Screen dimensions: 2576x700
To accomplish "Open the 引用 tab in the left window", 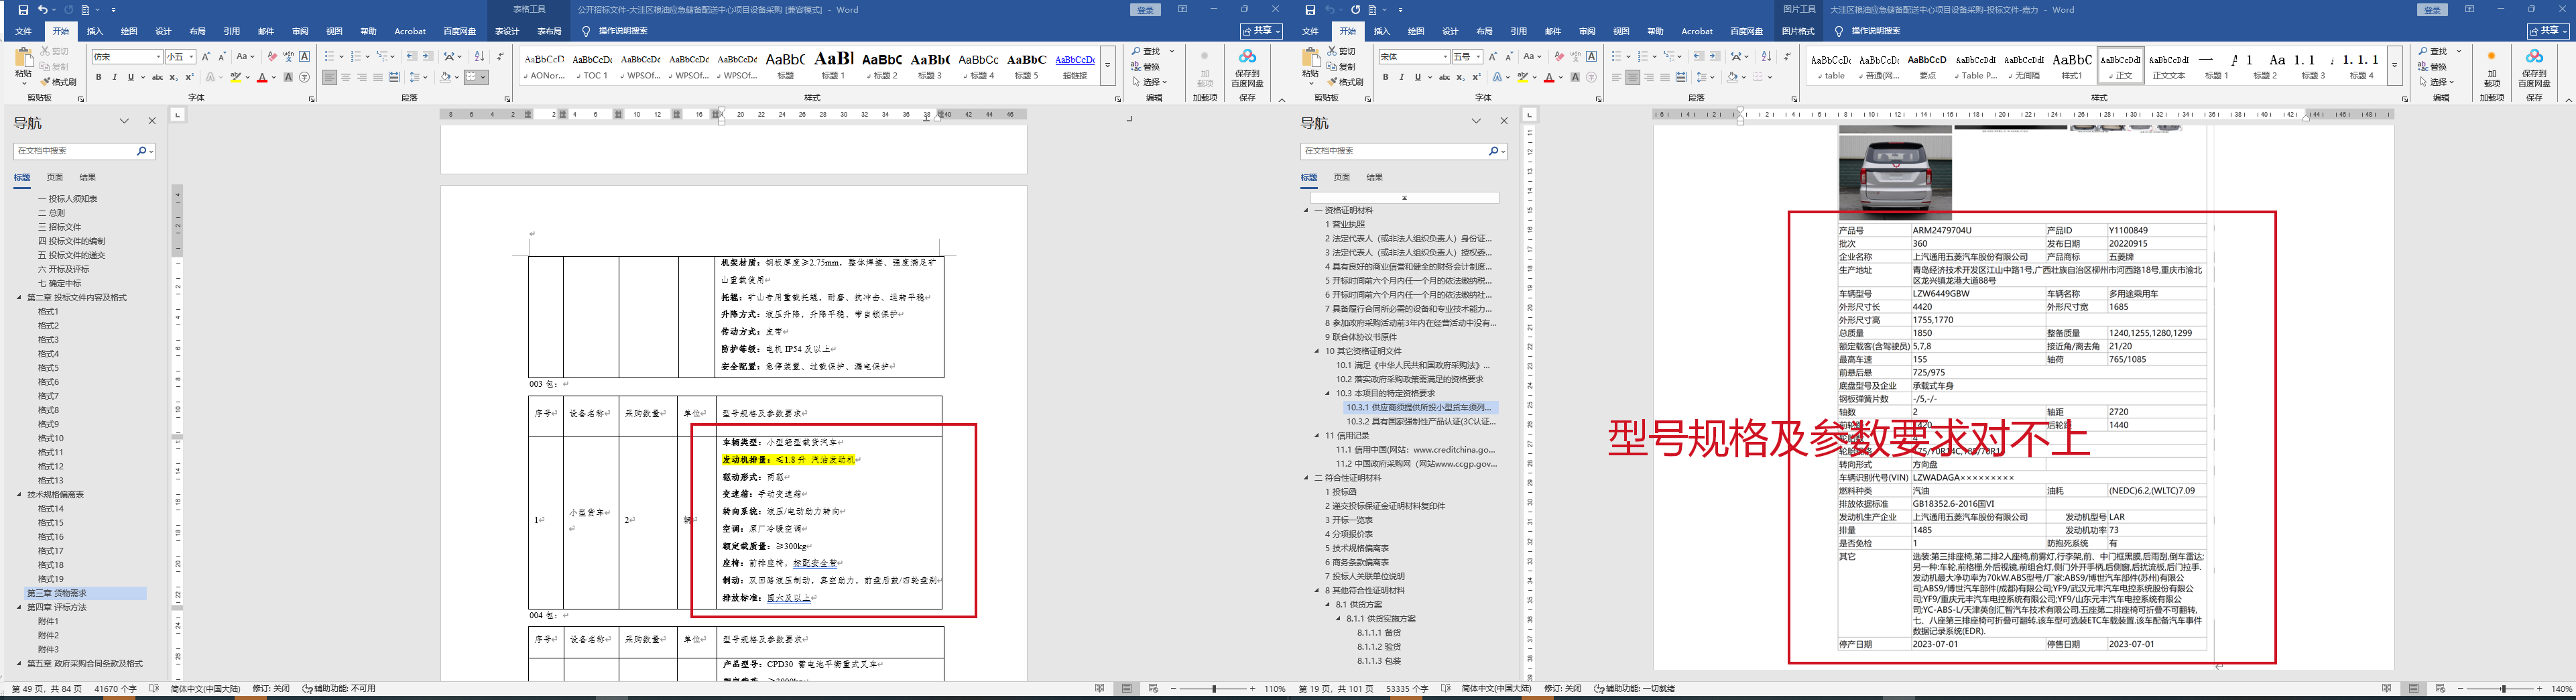I will pyautogui.click(x=231, y=31).
